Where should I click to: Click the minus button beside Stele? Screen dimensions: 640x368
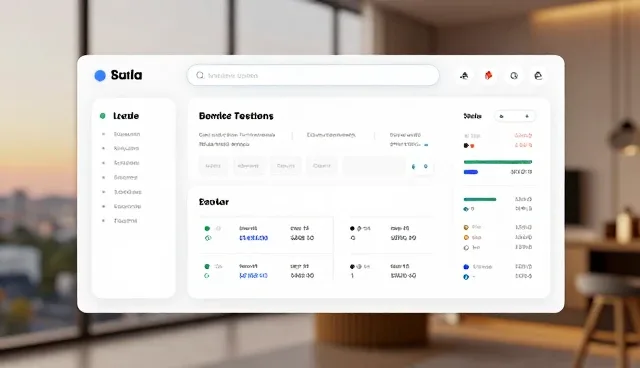coord(502,116)
